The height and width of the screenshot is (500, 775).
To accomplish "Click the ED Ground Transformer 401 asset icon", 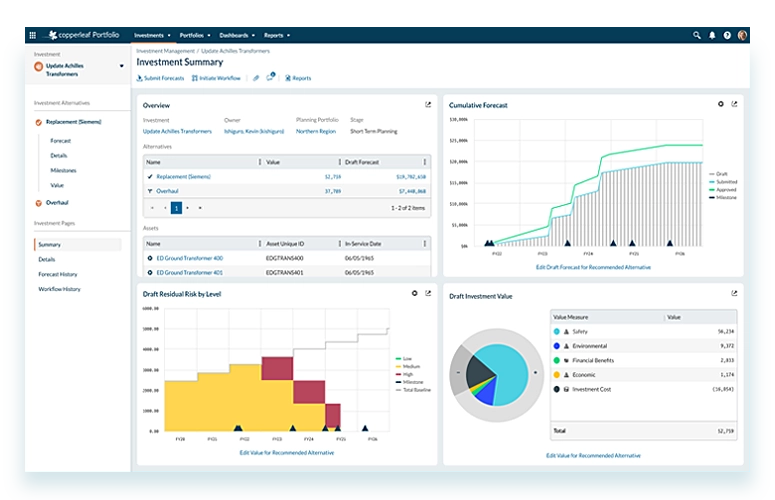I will click(150, 272).
